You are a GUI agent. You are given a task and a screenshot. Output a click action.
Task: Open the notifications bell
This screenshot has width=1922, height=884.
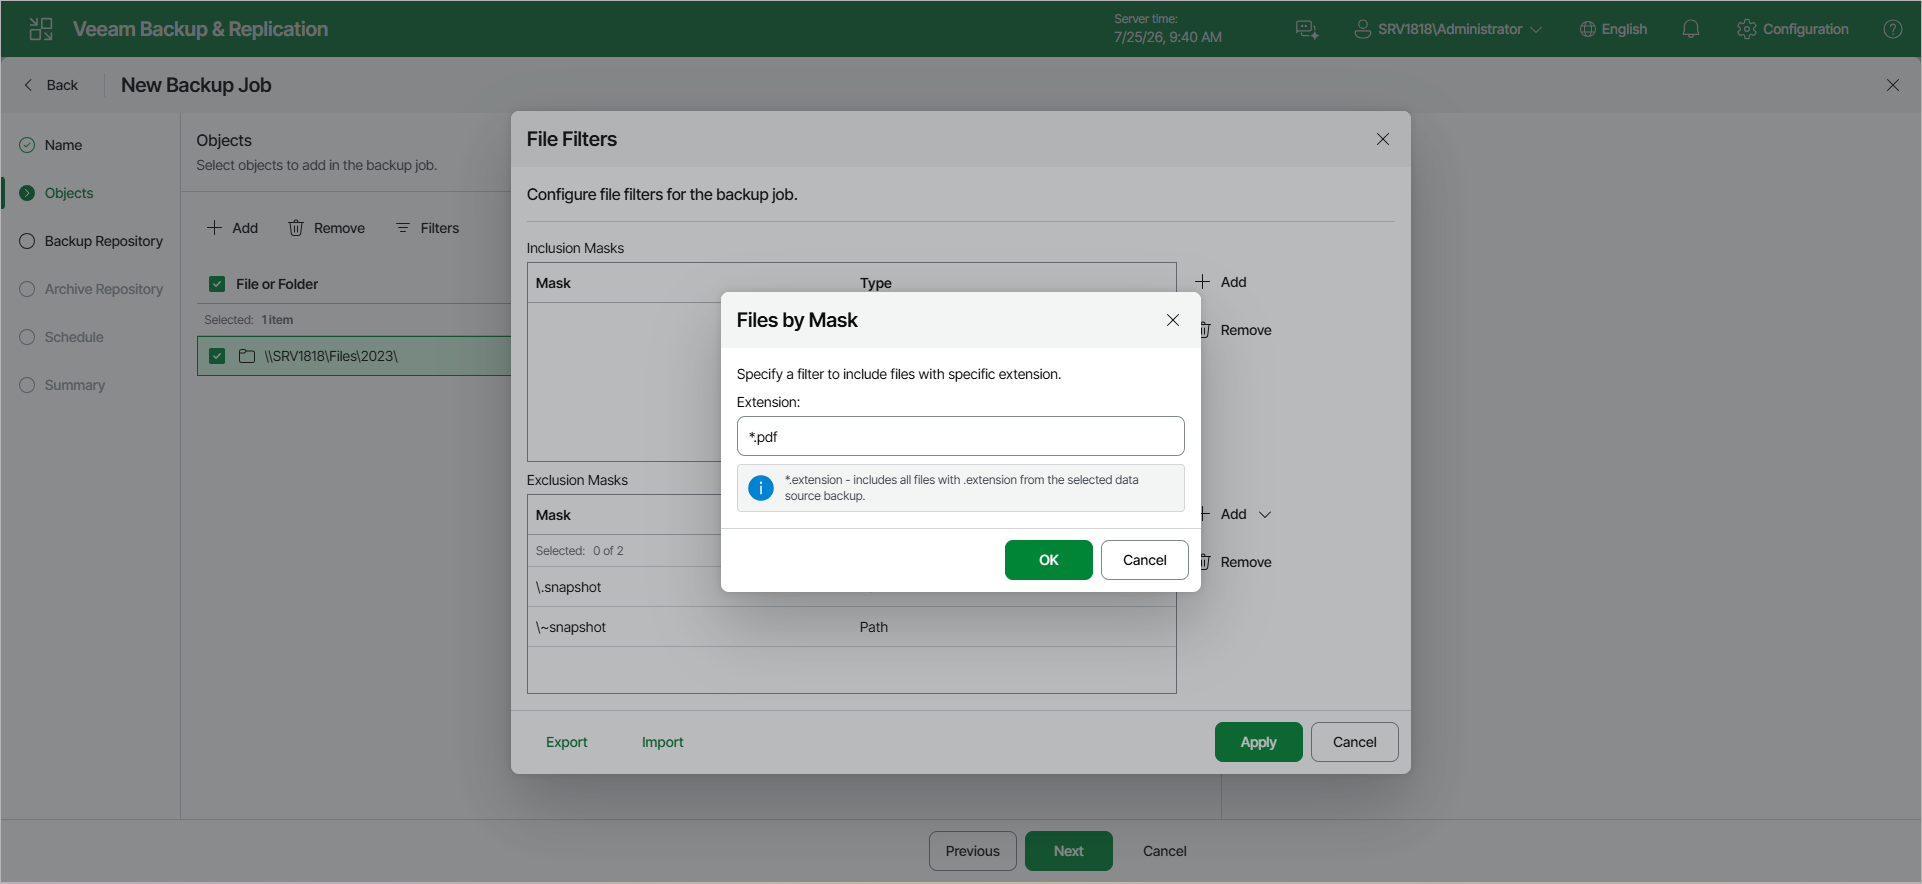tap(1691, 29)
